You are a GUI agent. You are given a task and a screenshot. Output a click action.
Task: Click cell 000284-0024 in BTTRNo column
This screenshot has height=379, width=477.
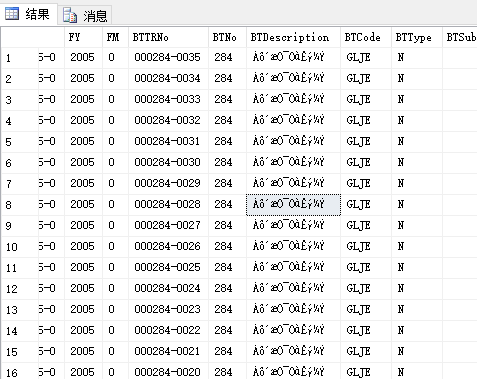(x=168, y=289)
